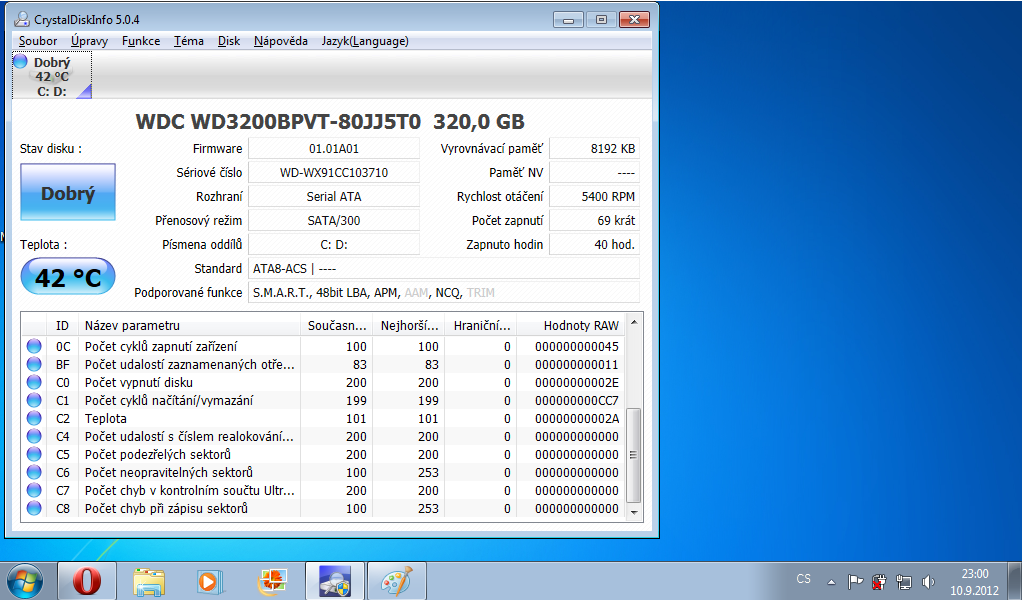Click the ATA8-ACS standard field
The width and height of the screenshot is (1024, 600).
tap(443, 268)
